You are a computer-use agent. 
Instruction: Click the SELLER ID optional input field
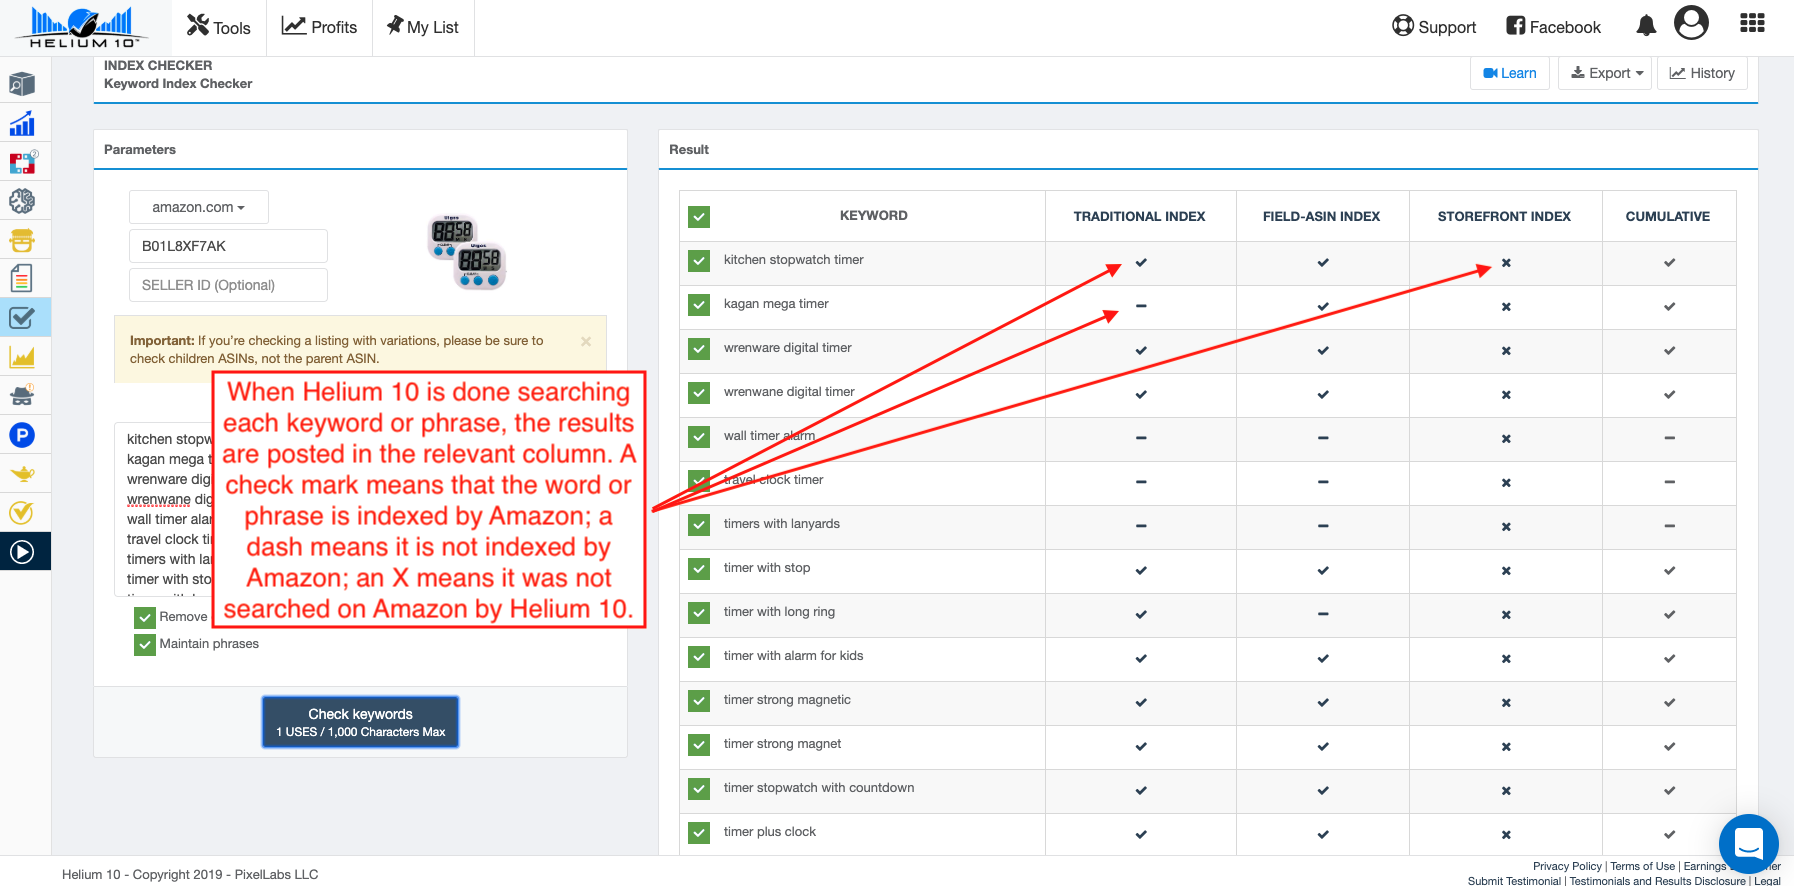(x=228, y=285)
